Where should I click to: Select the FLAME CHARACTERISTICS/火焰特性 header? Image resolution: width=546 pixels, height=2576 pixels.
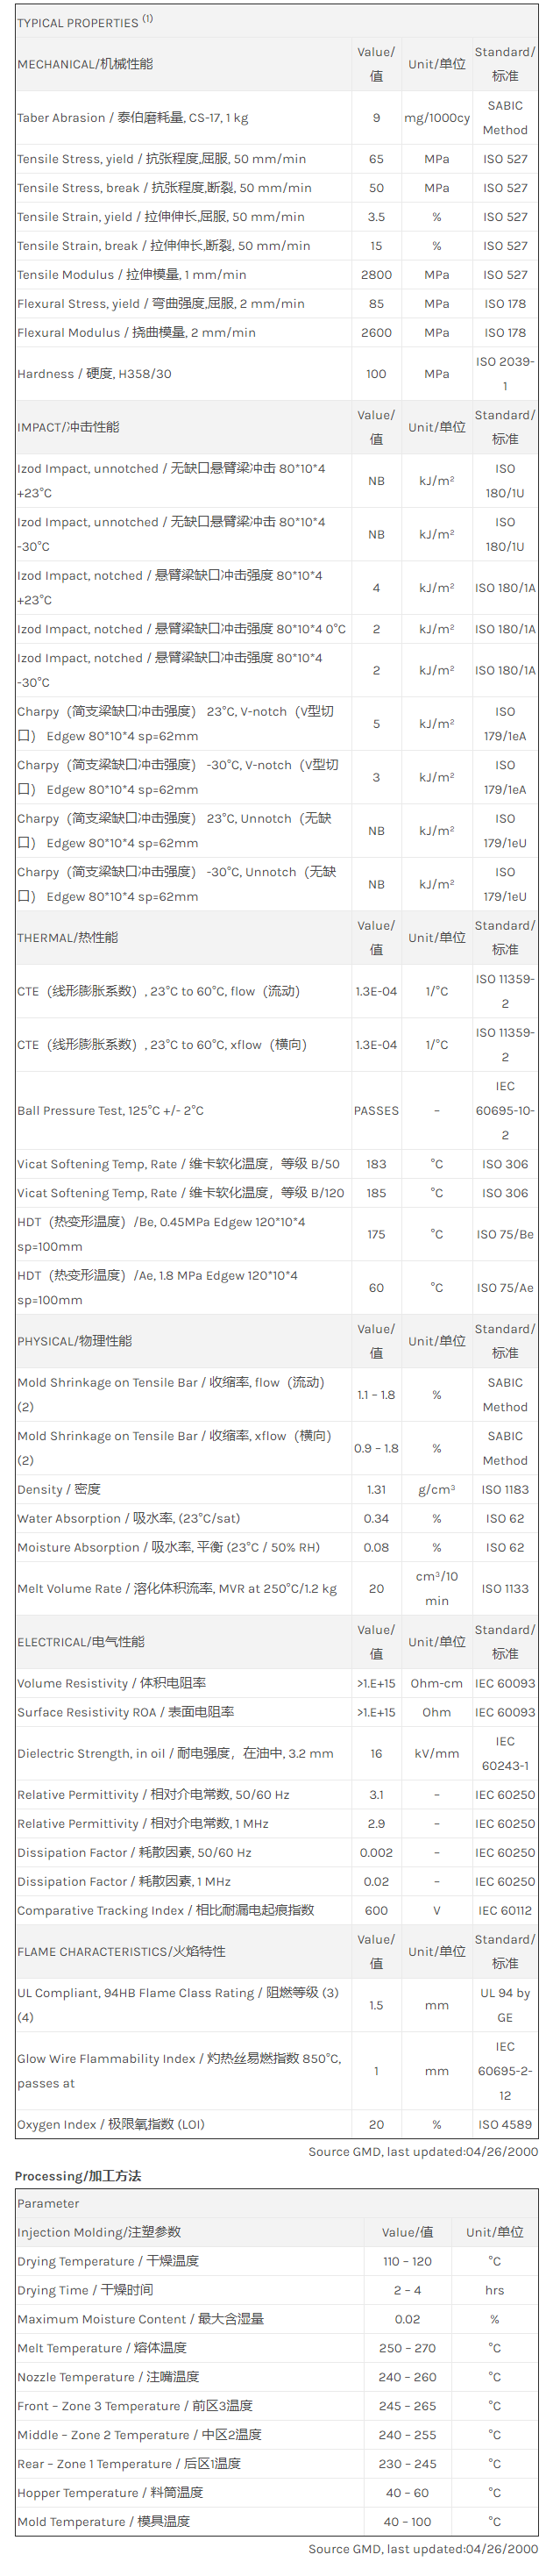pos(121,1952)
